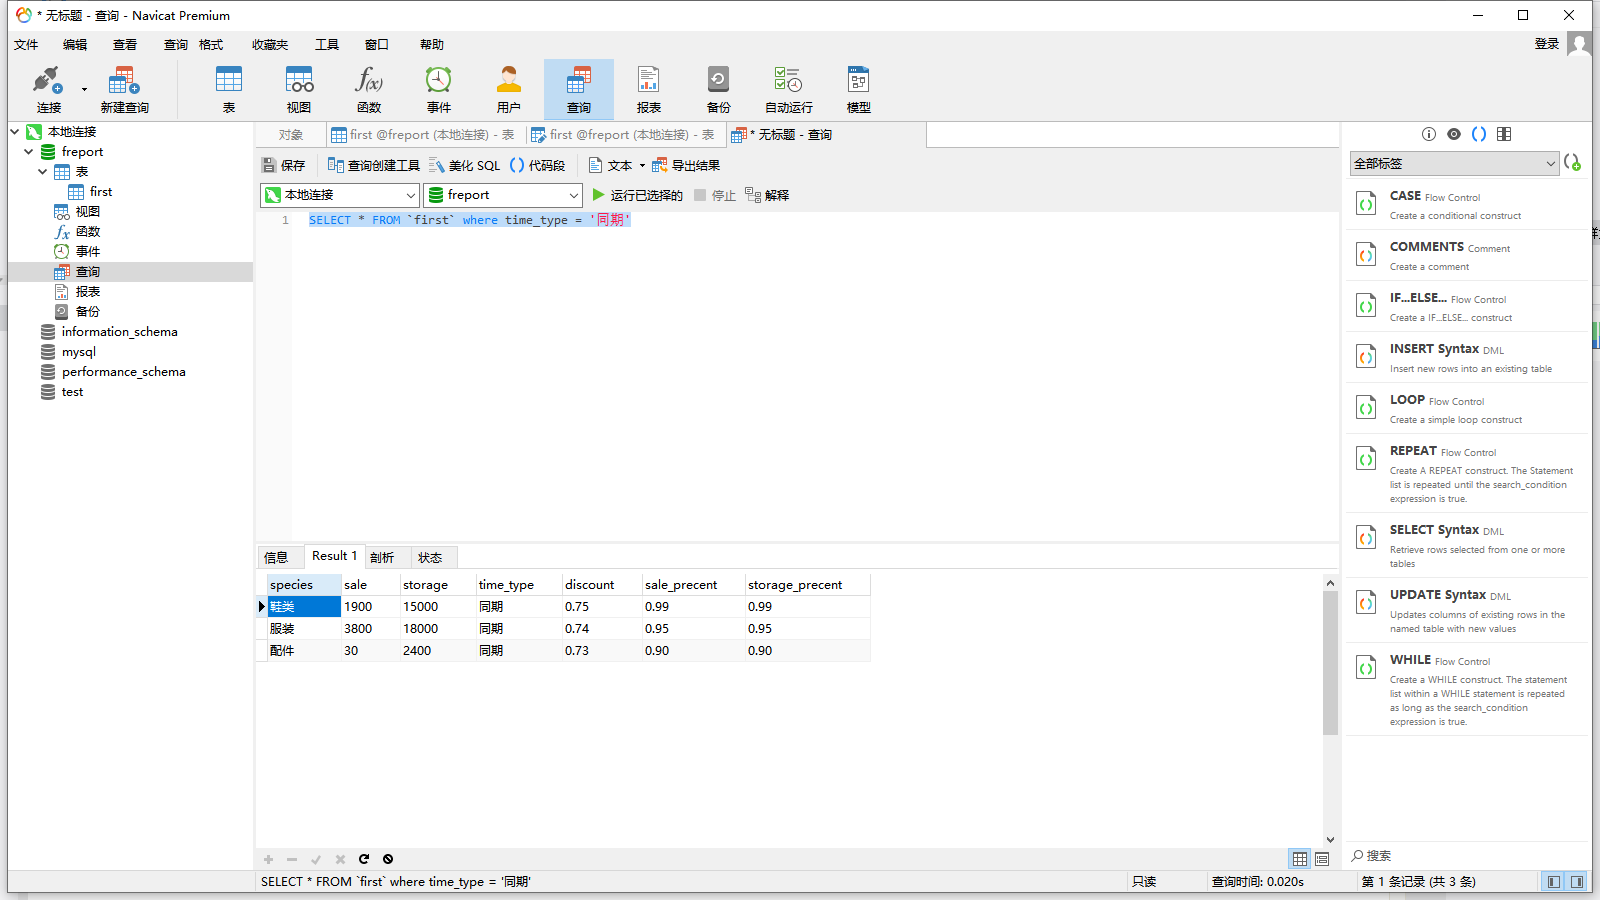The image size is (1600, 900).
Task: Collapse the 表 tables node
Action: (x=43, y=171)
